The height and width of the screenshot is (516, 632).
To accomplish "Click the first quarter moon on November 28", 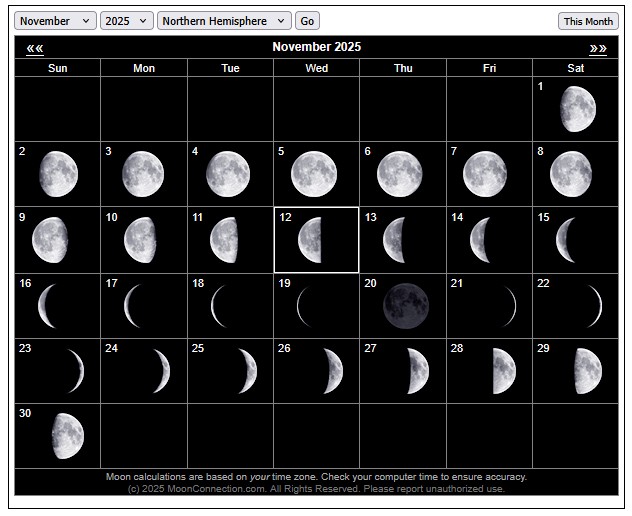I will click(x=503, y=371).
